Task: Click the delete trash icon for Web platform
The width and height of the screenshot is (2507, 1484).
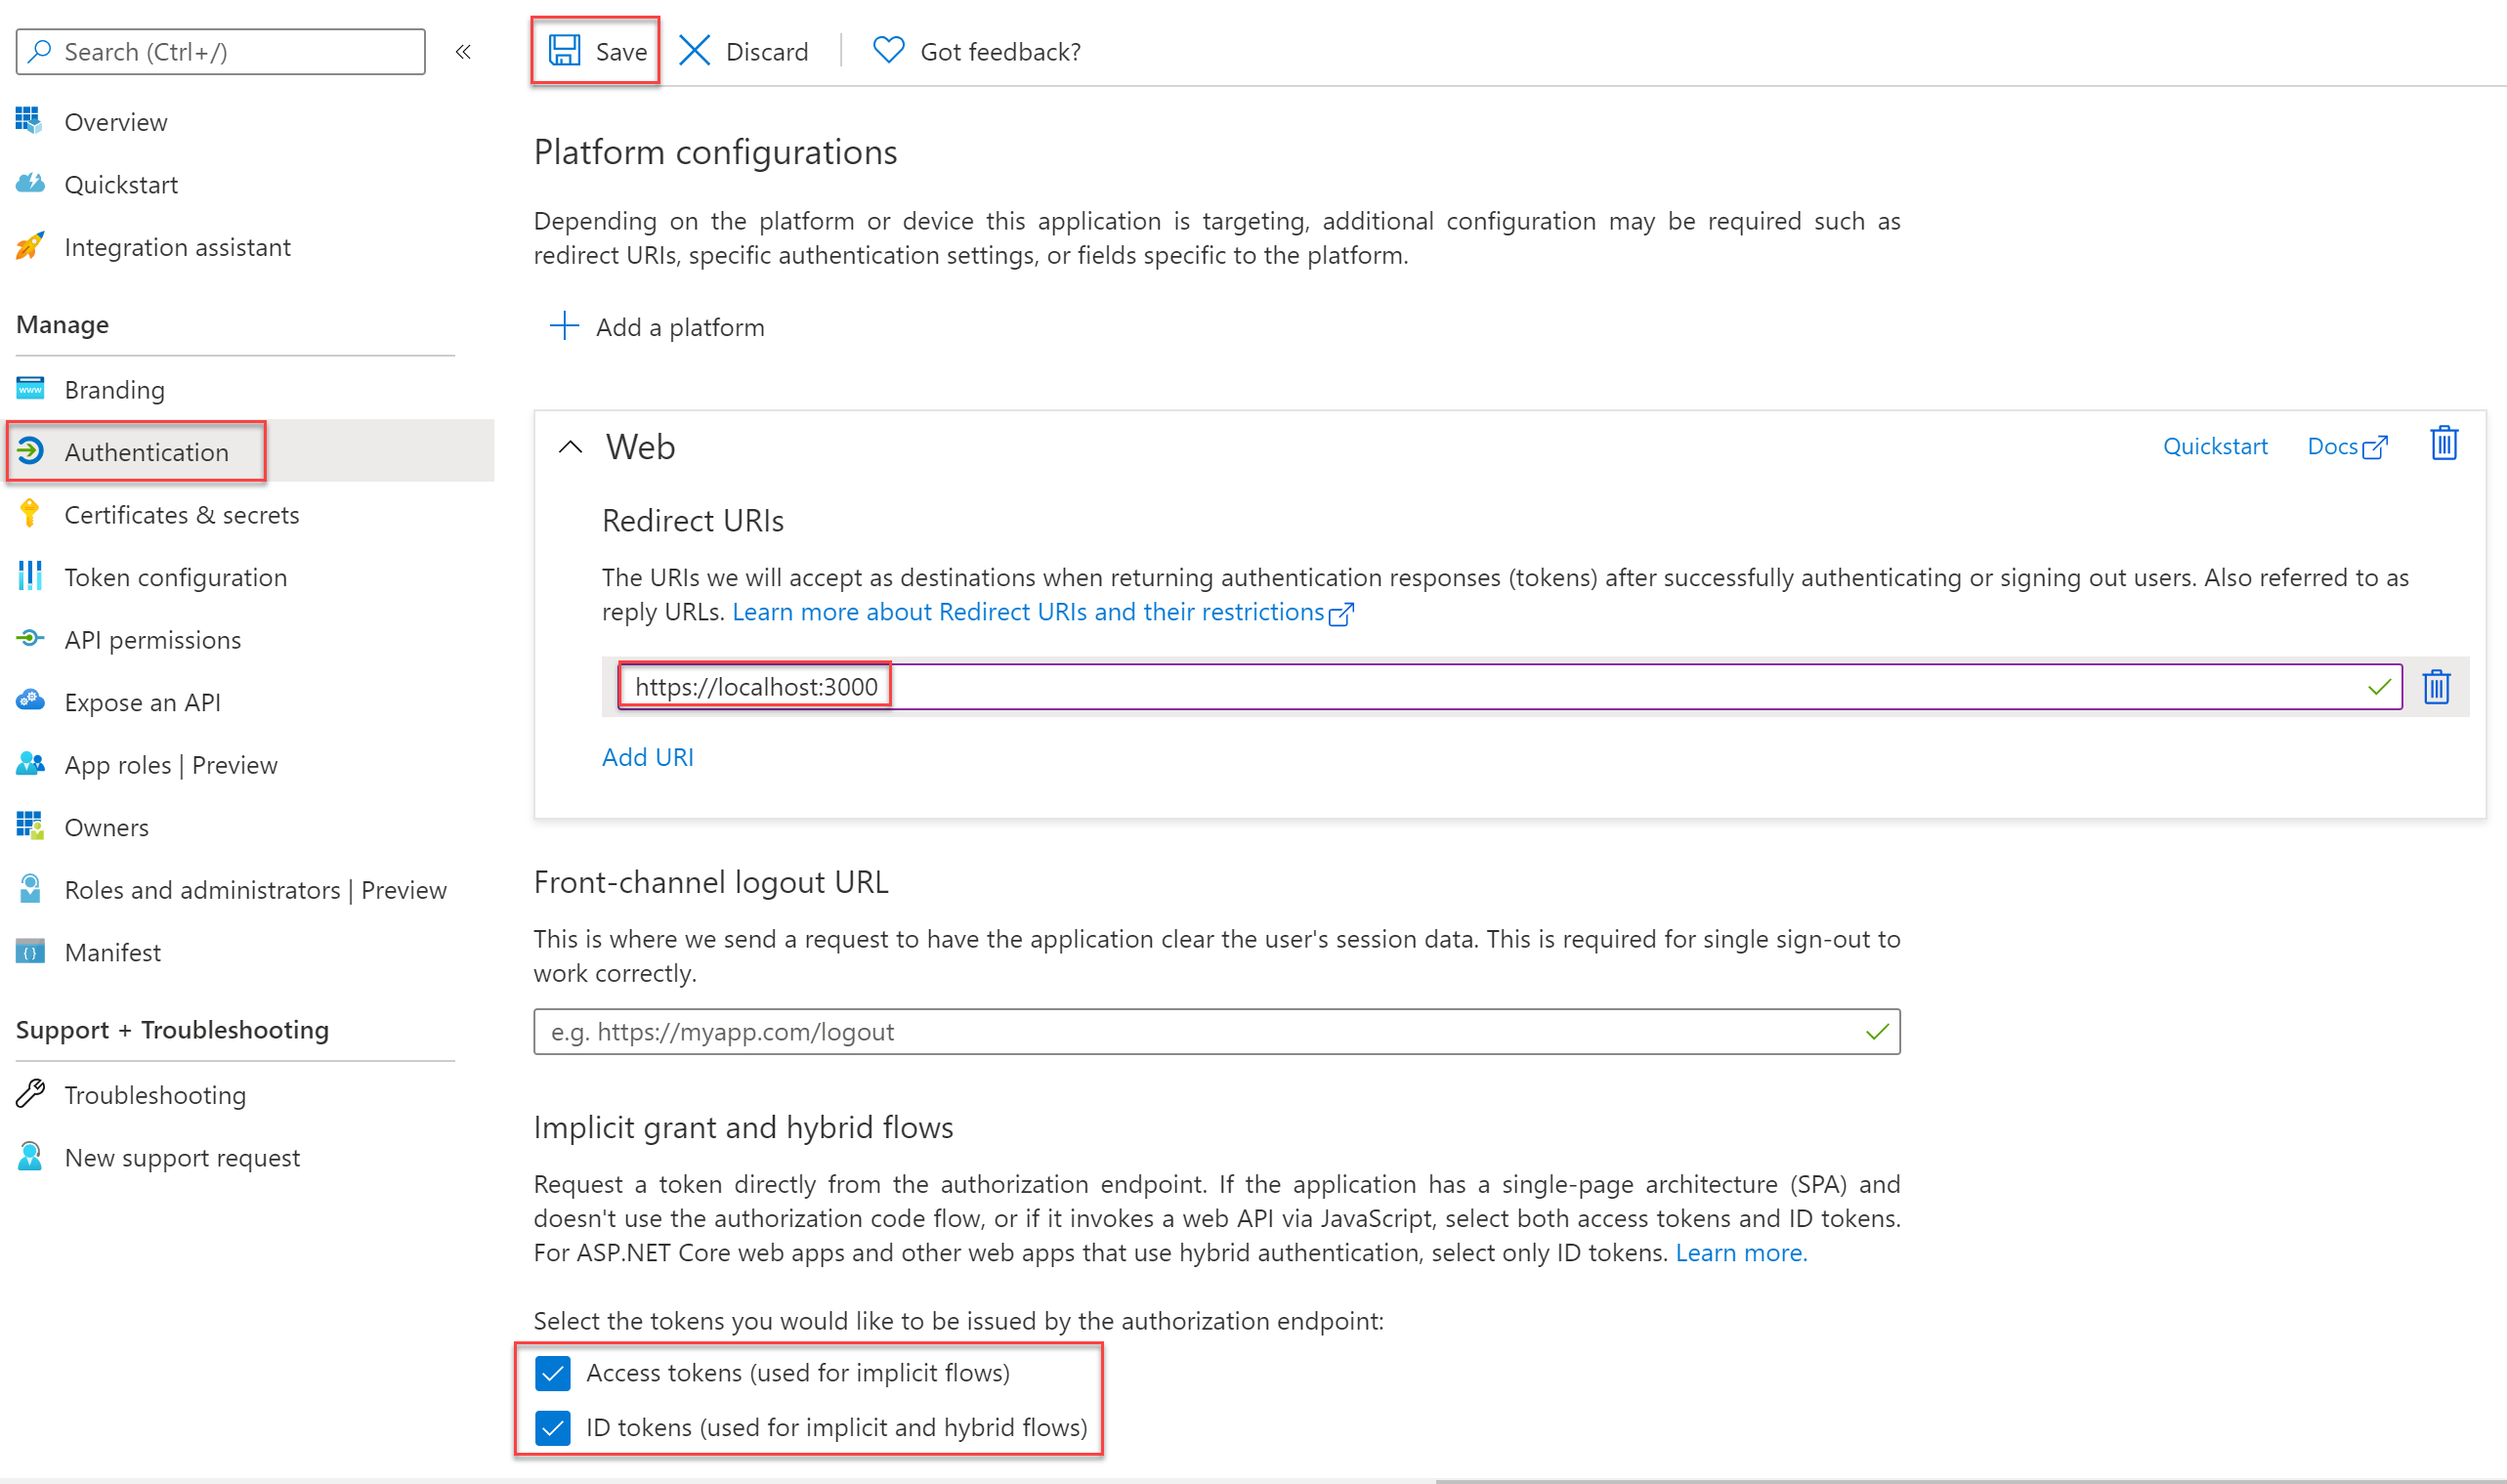Action: coord(2445,444)
